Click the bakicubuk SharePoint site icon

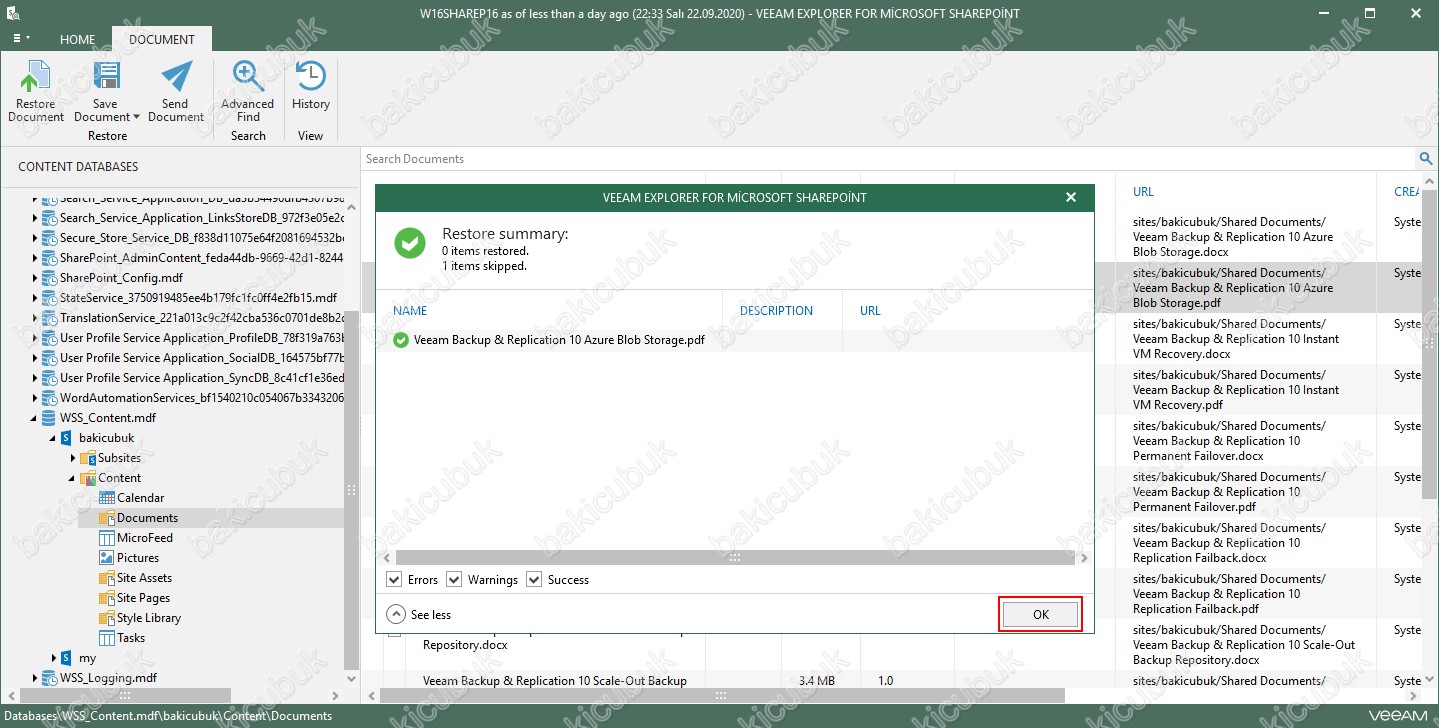[67, 438]
